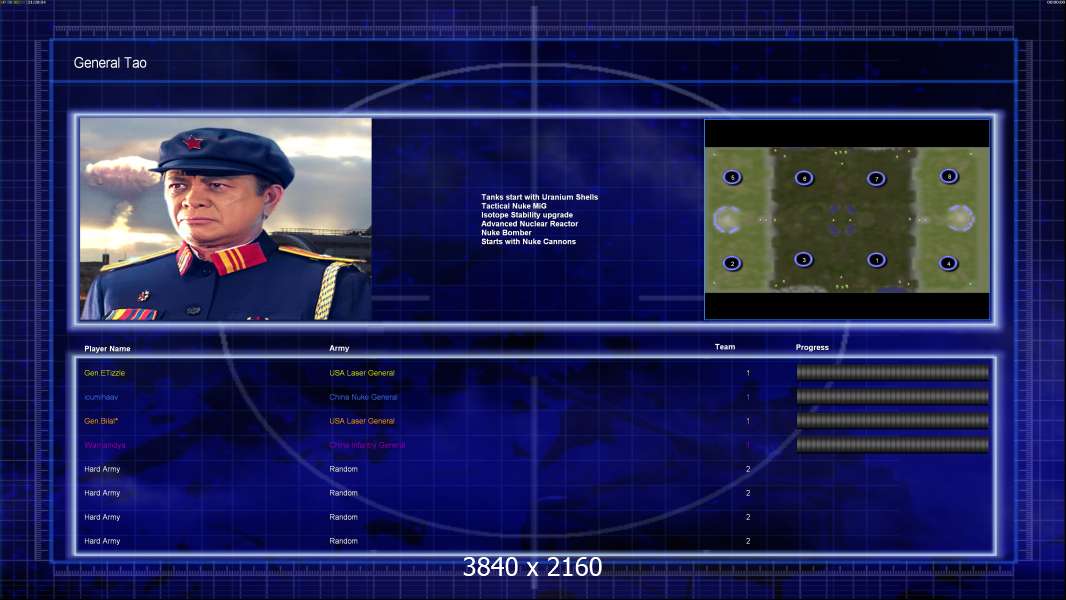Click start position marker 5 on map
This screenshot has height=600, width=1066.
pyautogui.click(x=732, y=177)
